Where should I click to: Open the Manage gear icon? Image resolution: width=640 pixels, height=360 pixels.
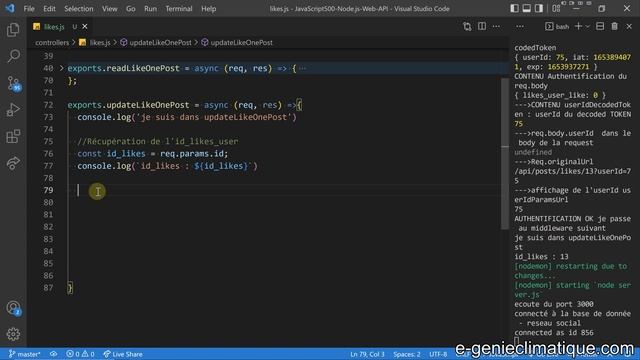click(13, 334)
